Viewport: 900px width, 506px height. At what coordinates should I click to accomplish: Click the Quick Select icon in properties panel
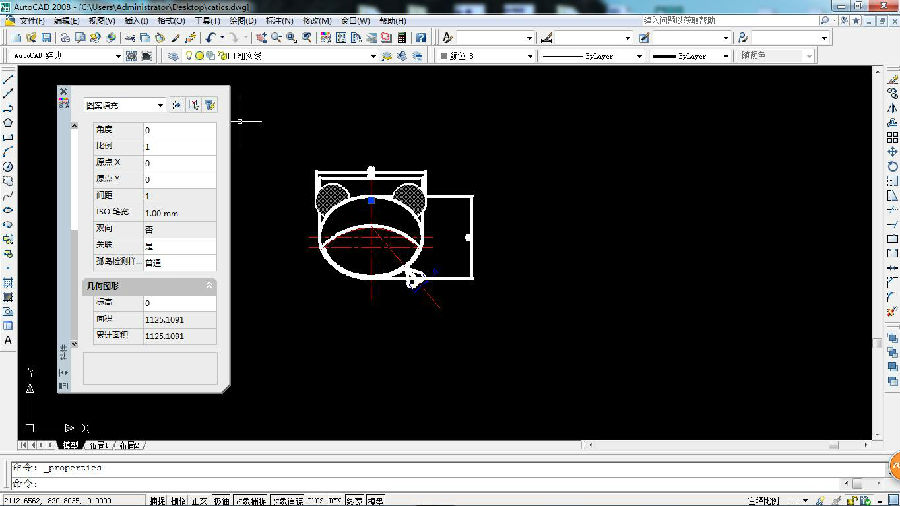point(210,104)
